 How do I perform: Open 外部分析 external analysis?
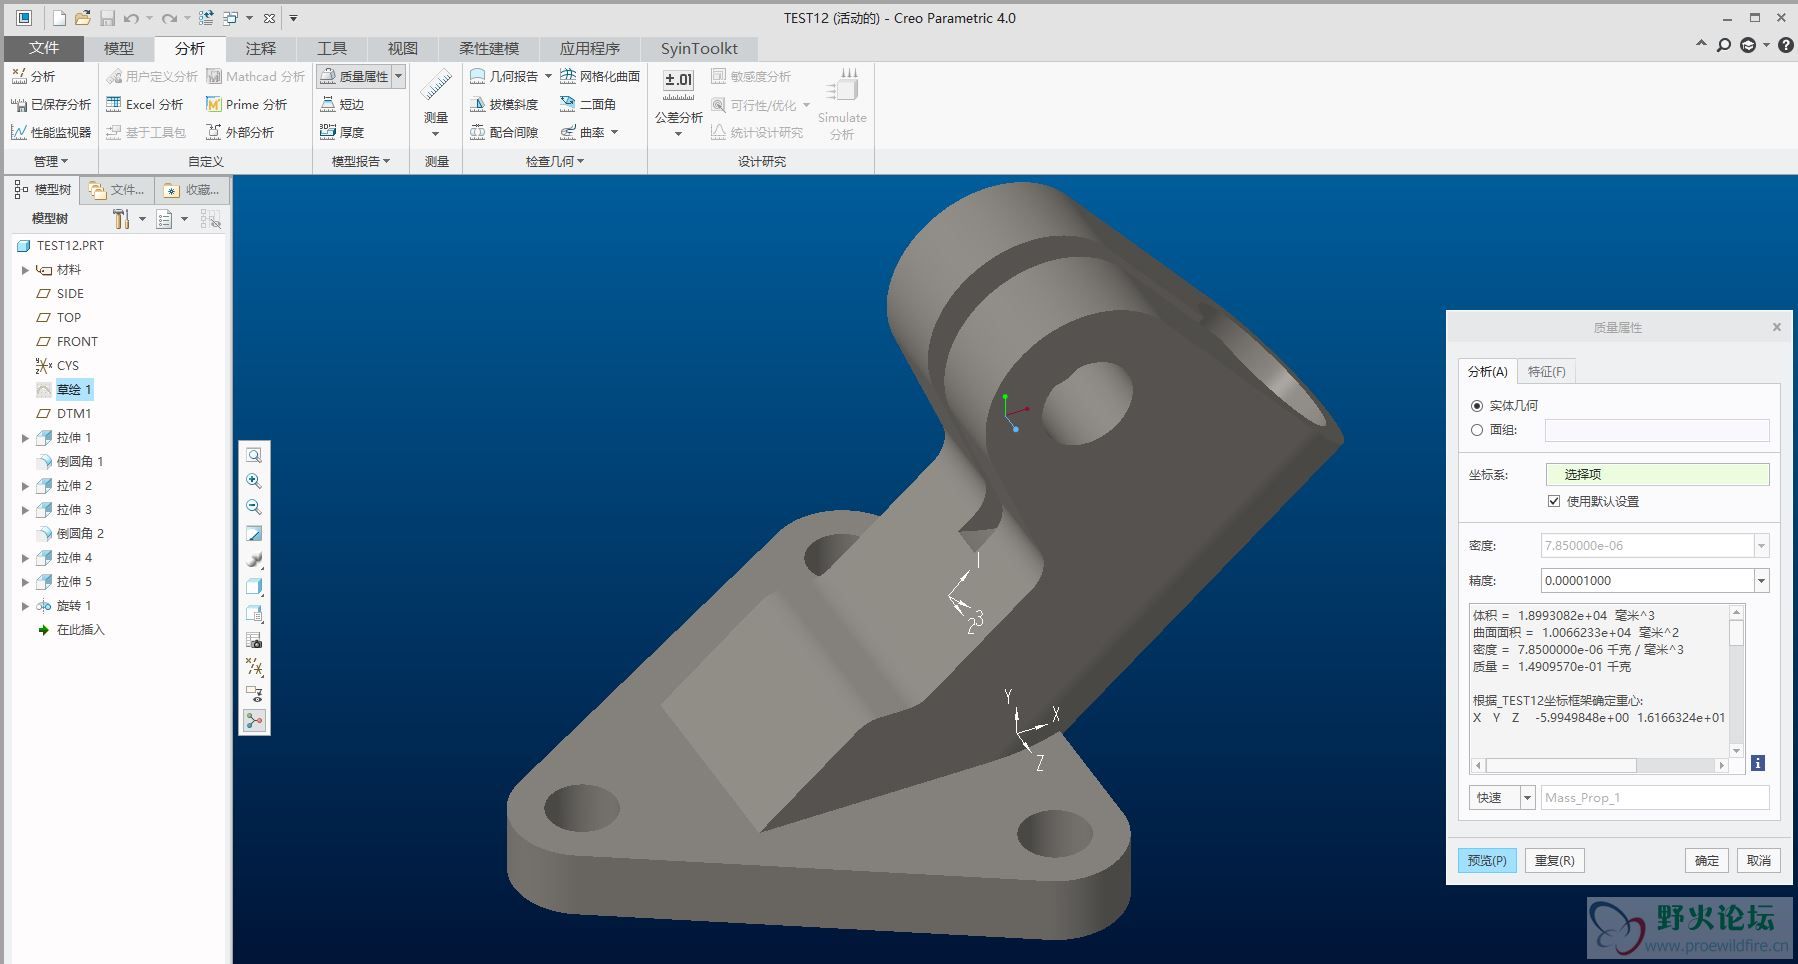click(240, 132)
